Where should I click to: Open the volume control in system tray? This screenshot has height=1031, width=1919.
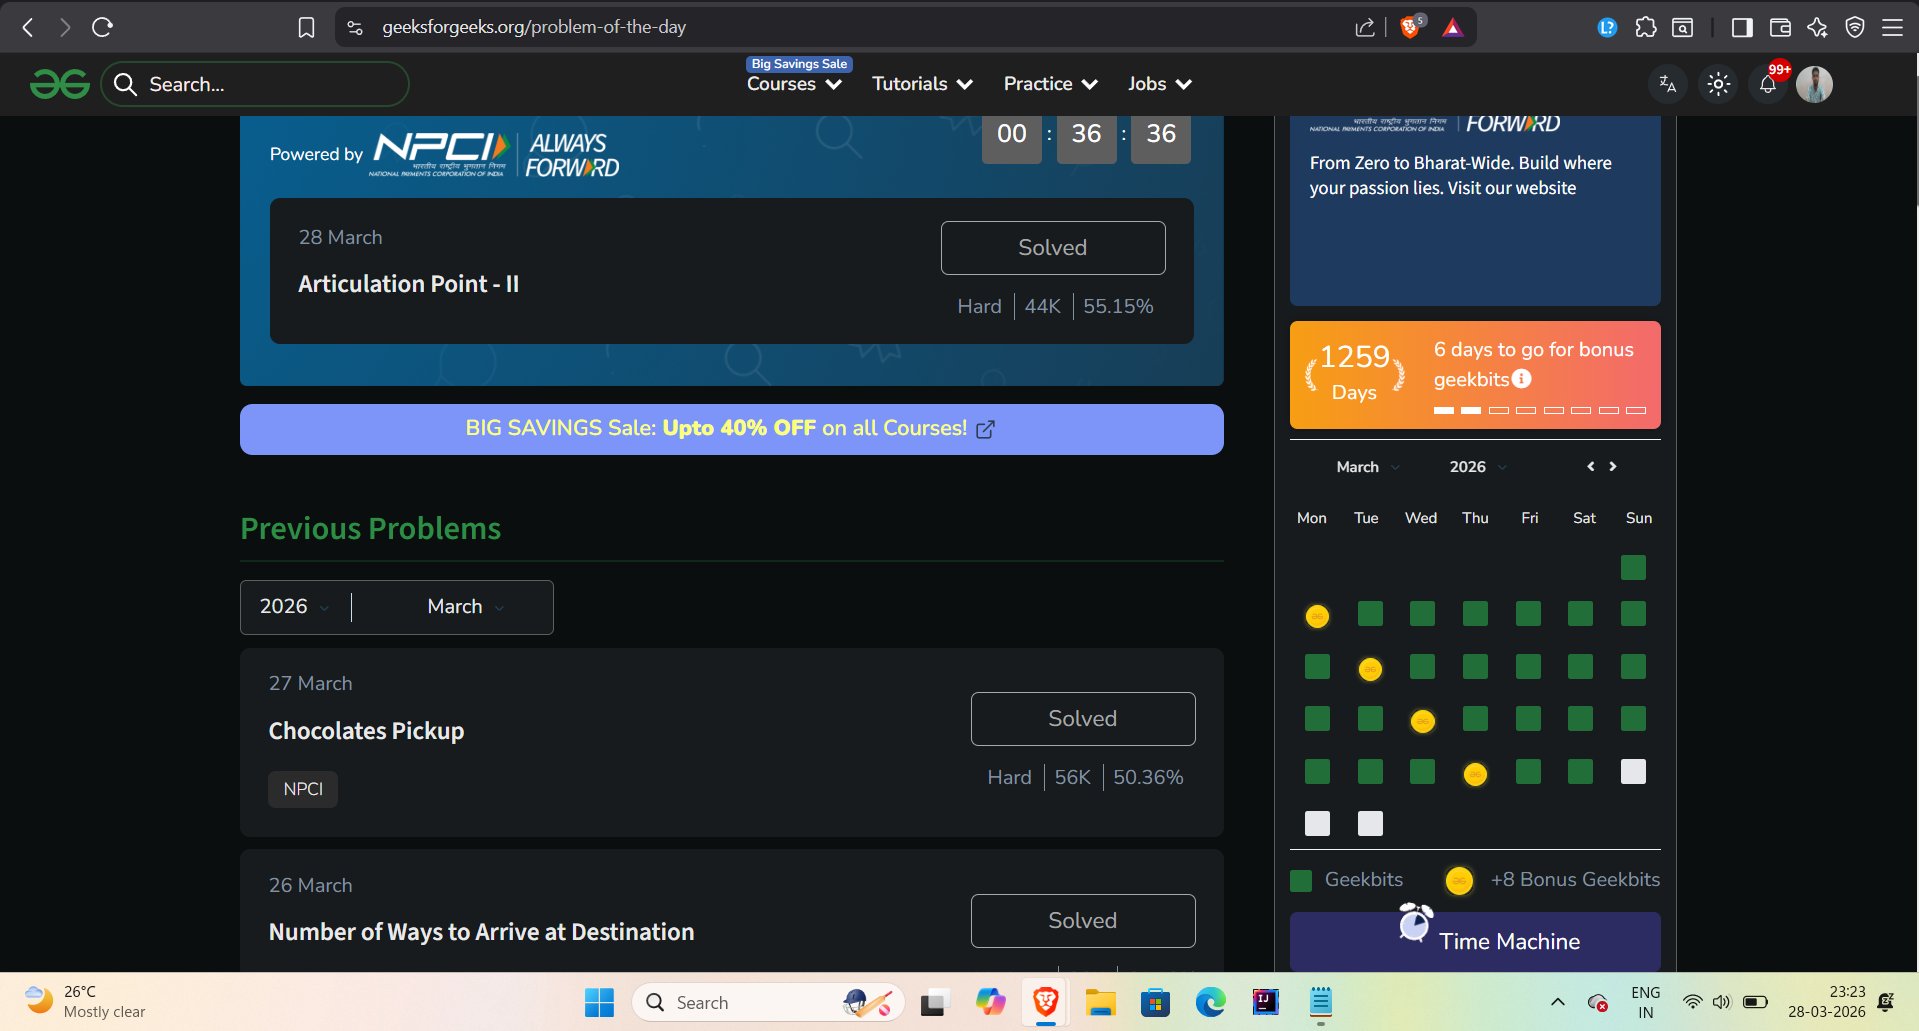point(1721,1002)
